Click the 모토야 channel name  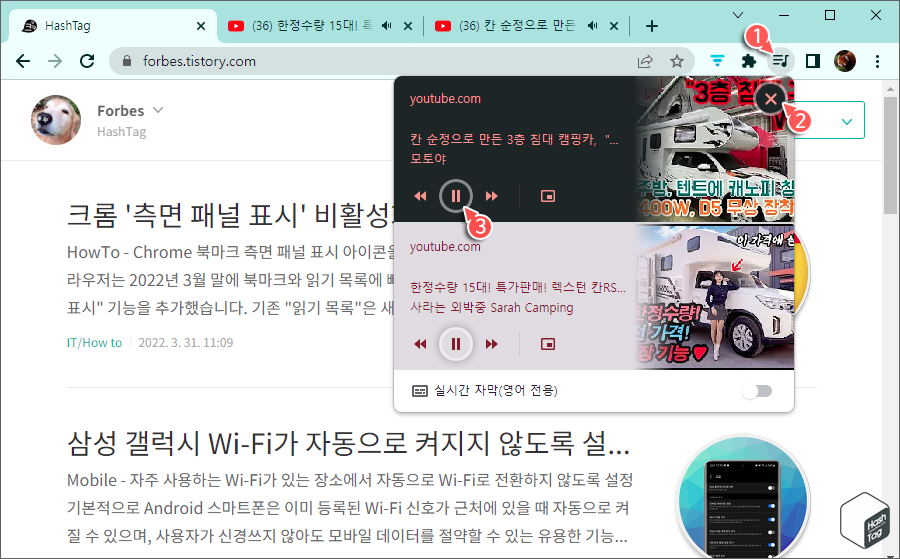pos(428,158)
